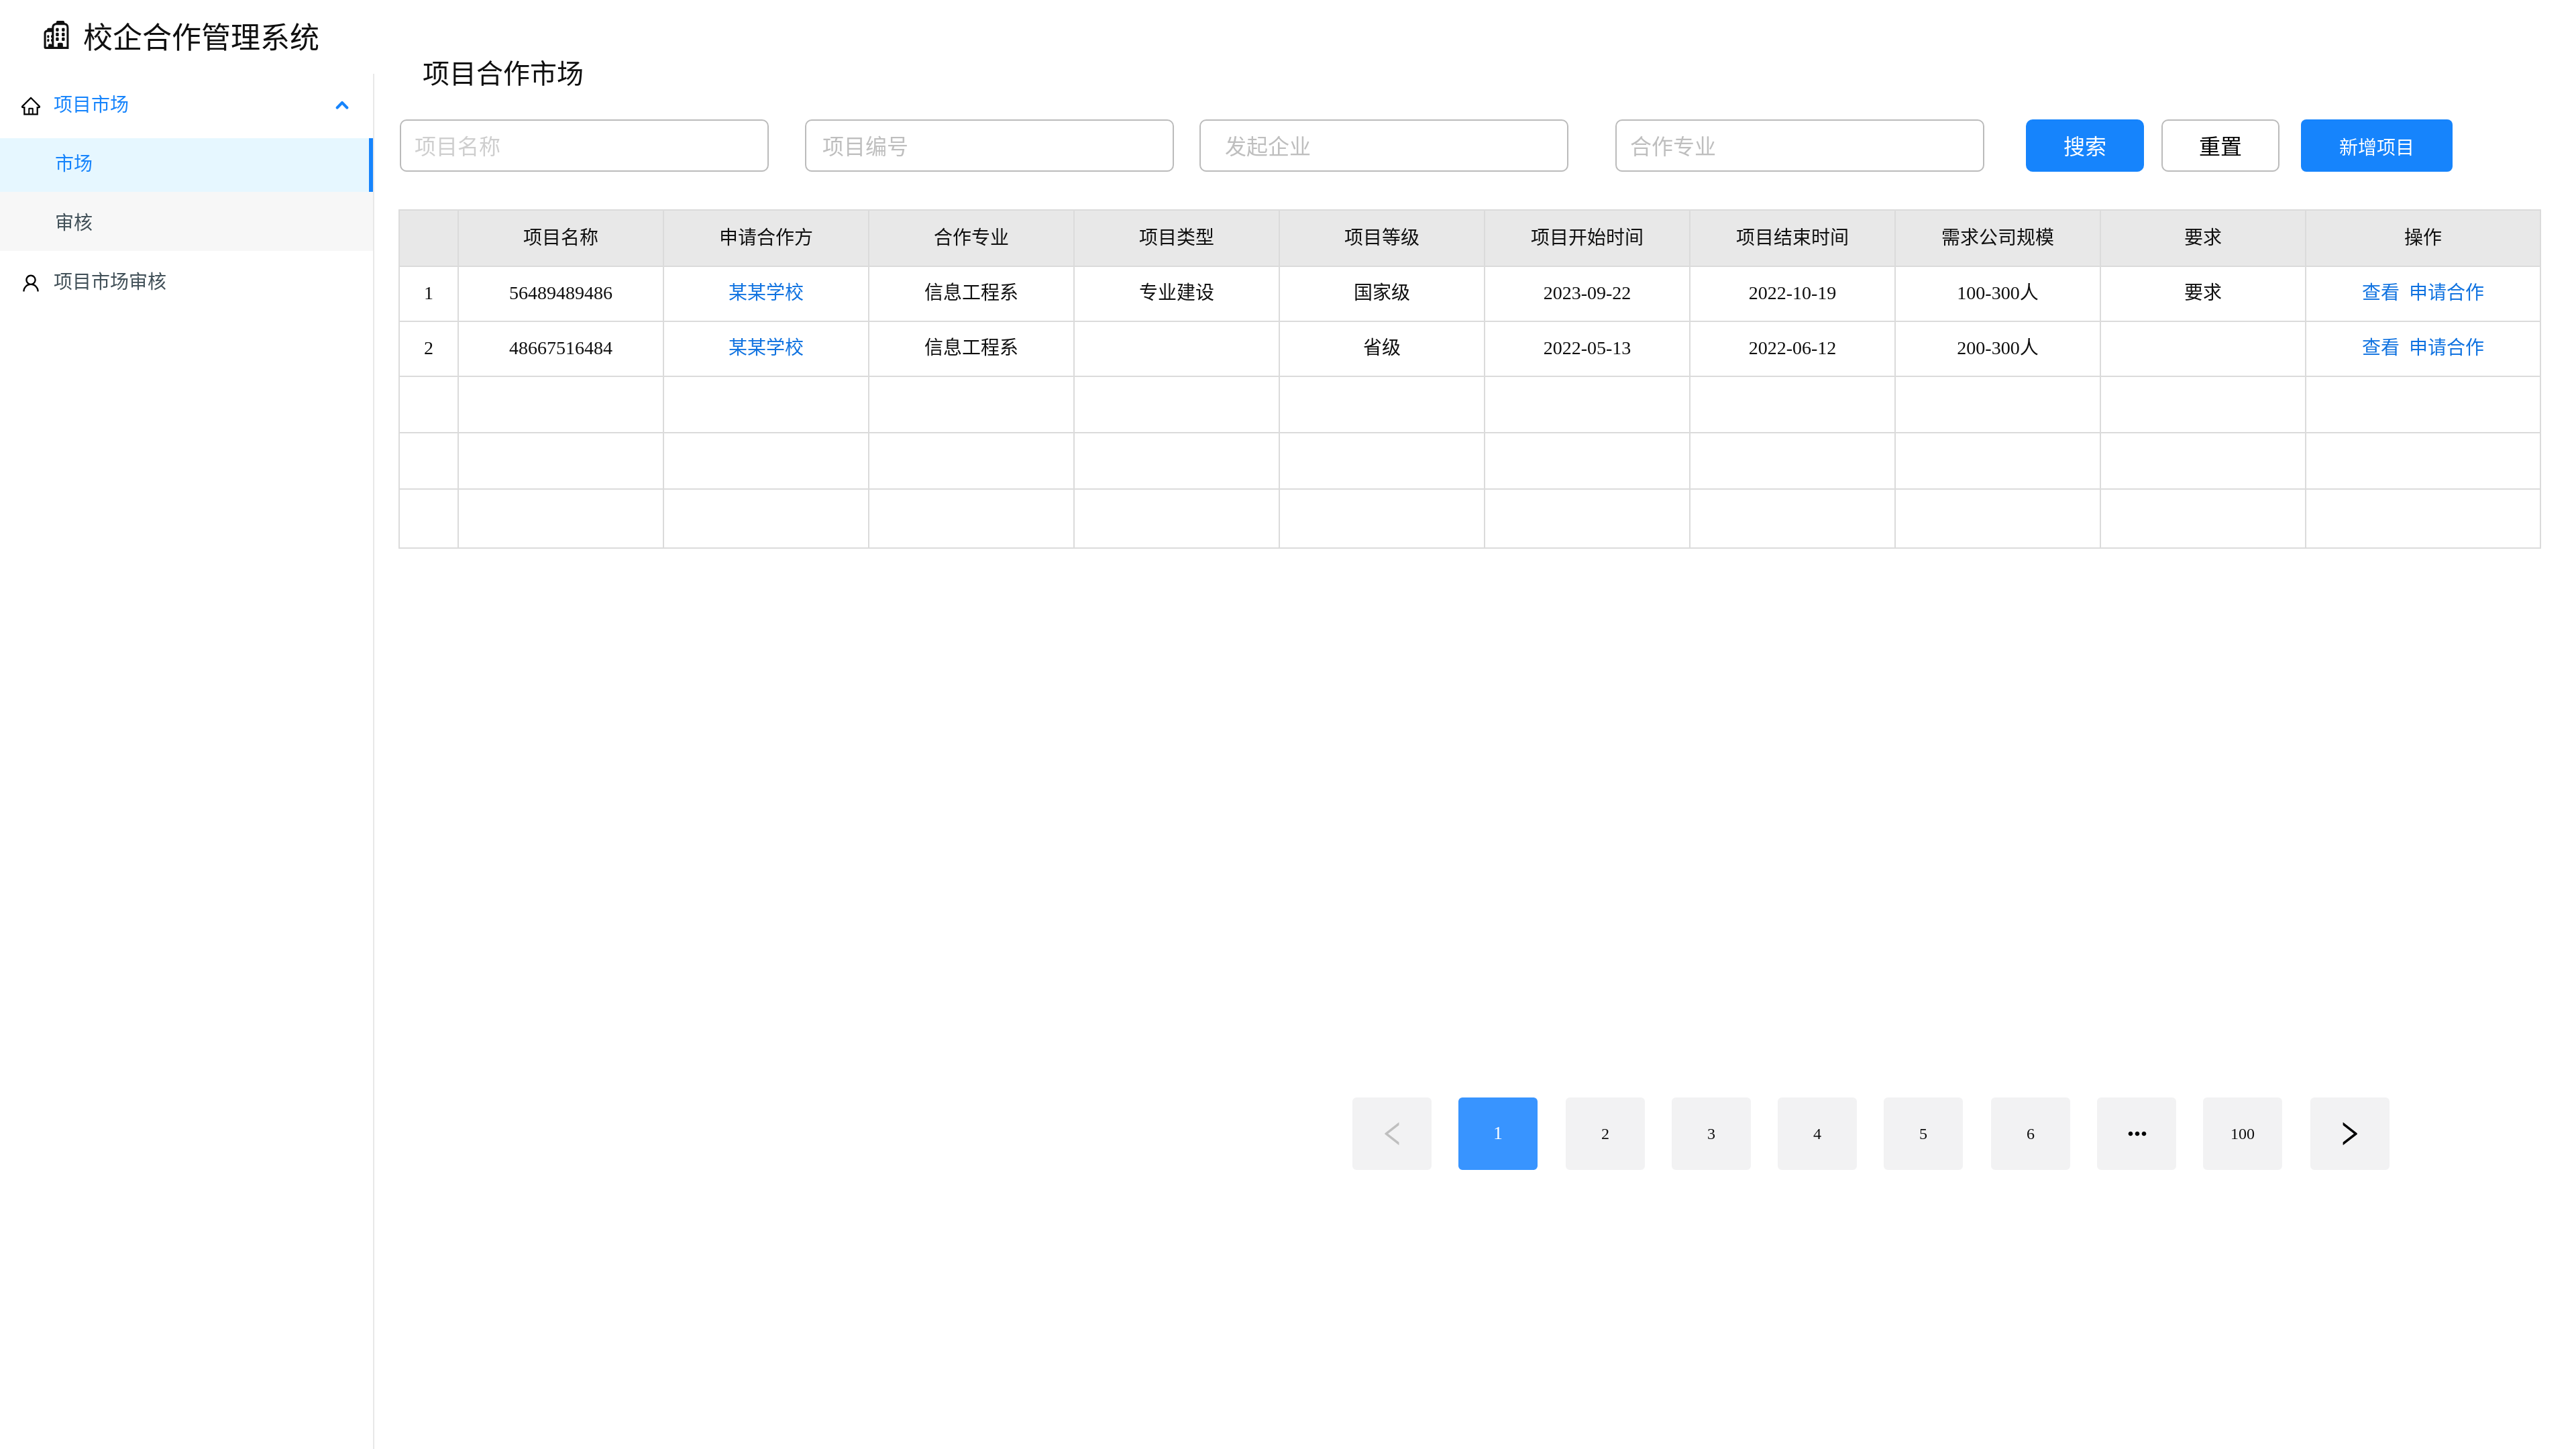The image size is (2576, 1449).
Task: Open the 项目市场审核 menu
Action: pos(110,282)
